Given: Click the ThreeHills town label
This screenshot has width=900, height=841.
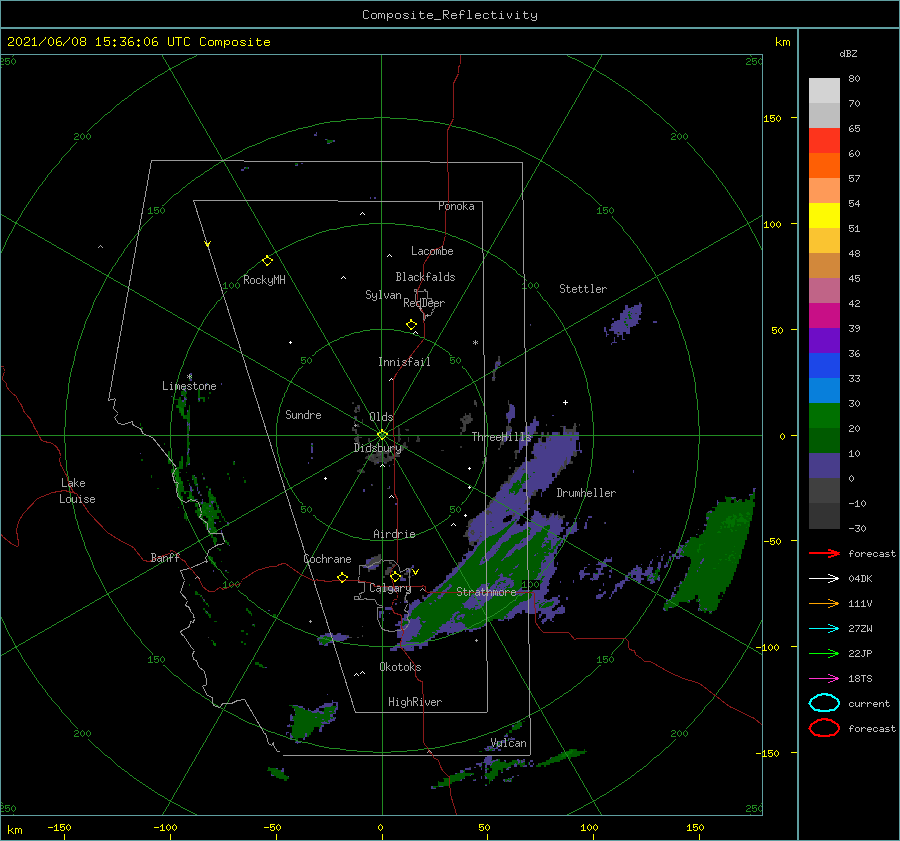Looking at the screenshot, I should [x=501, y=437].
